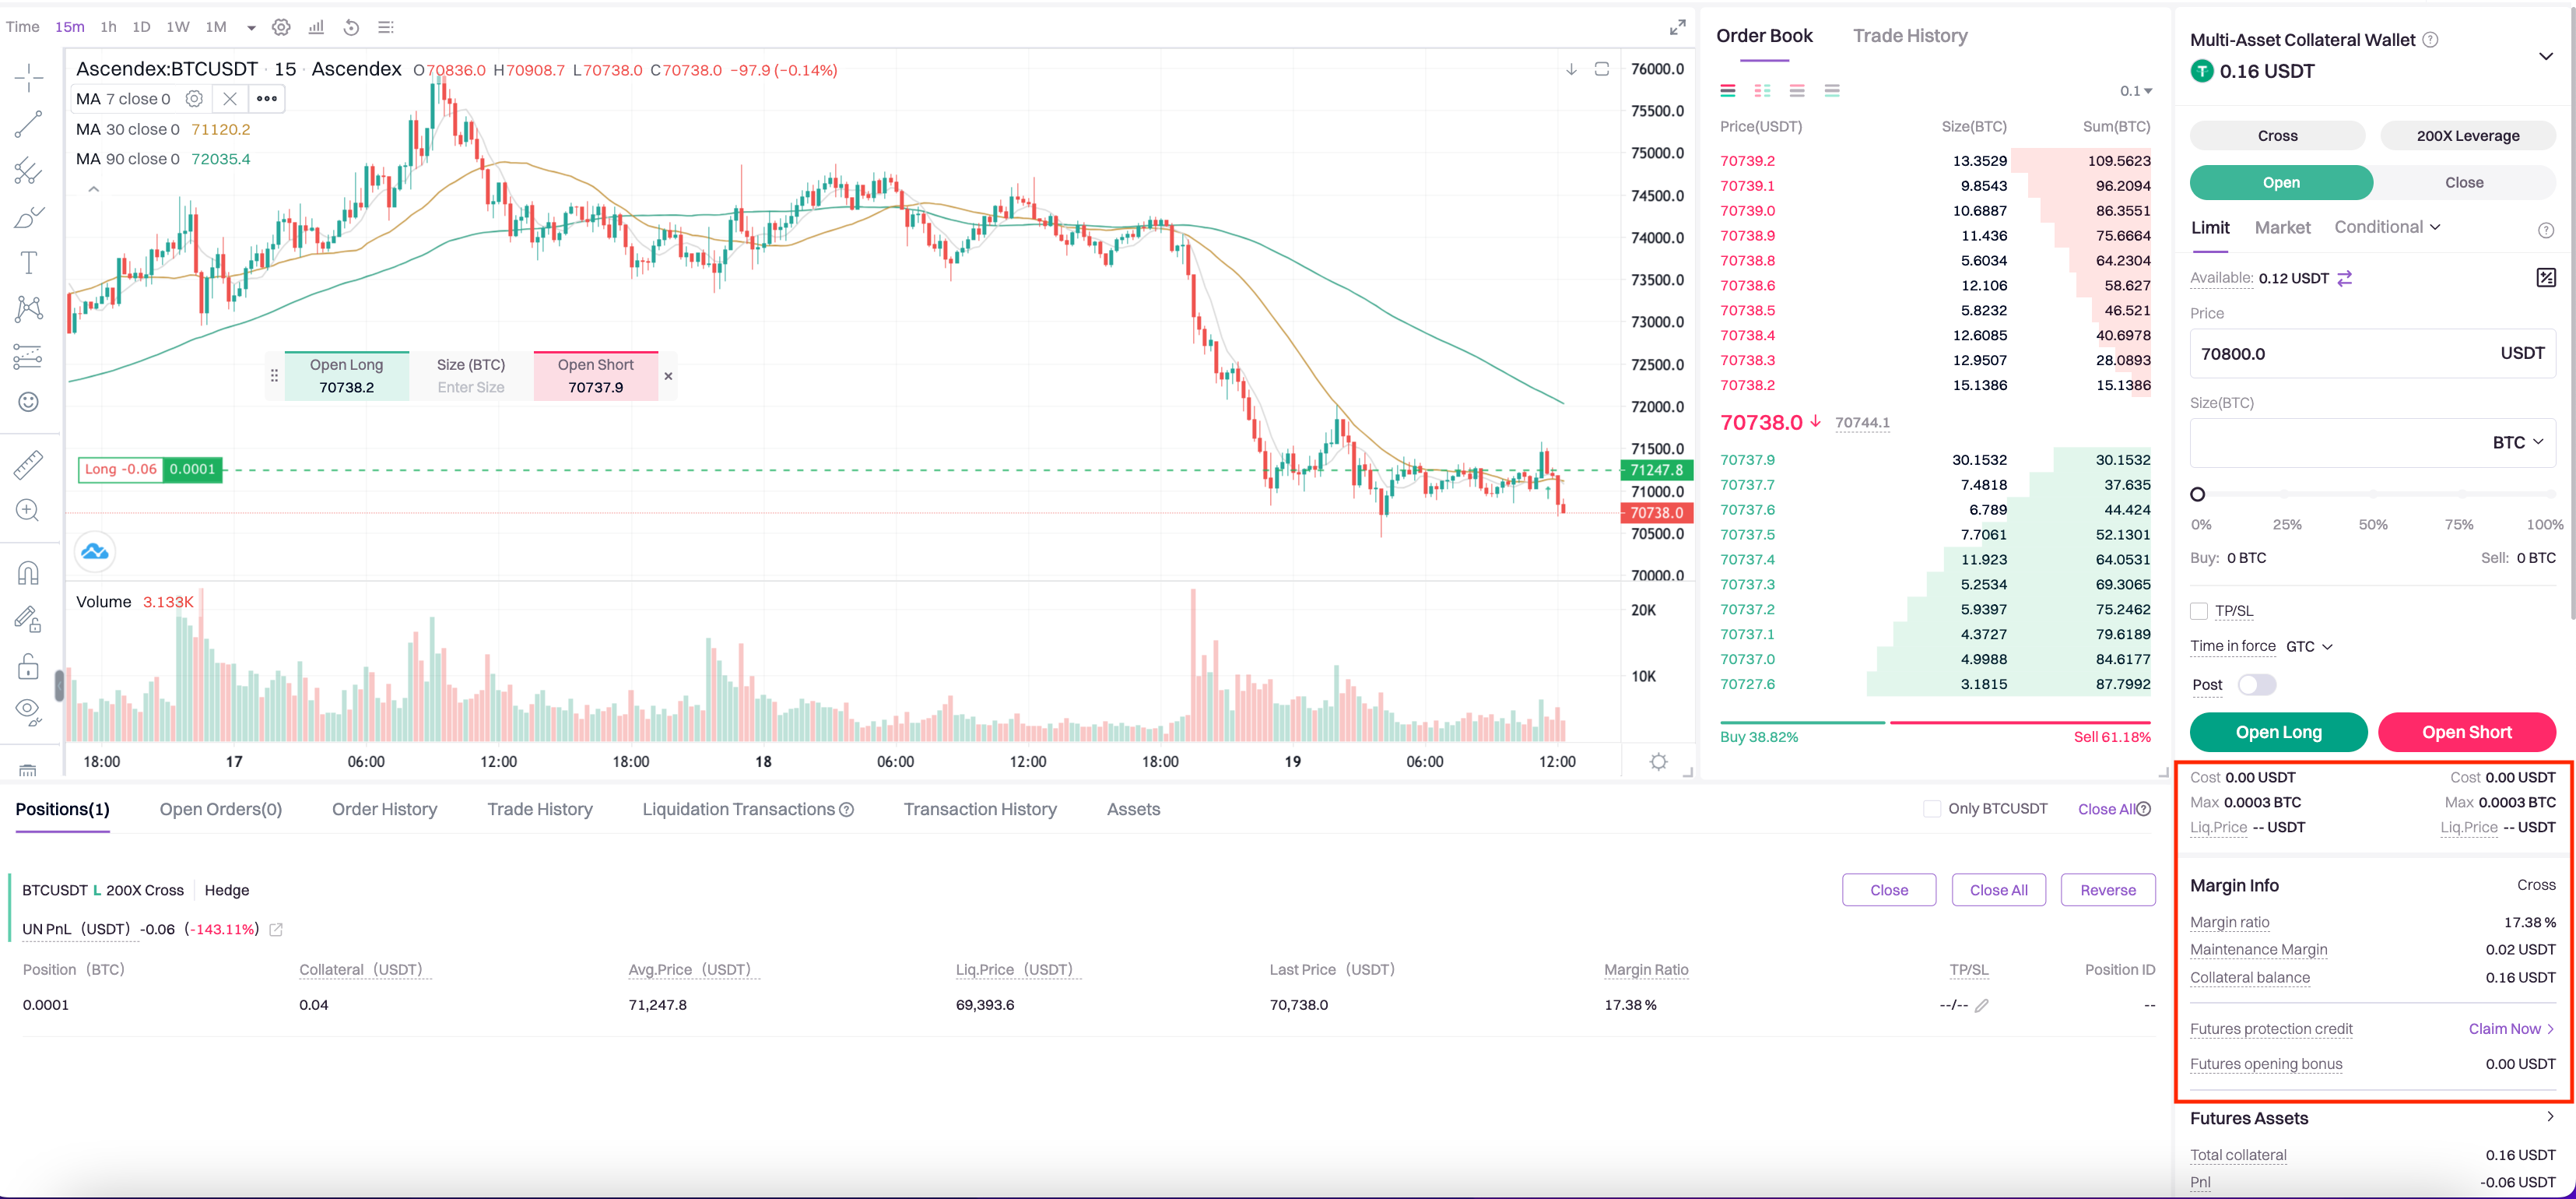The height and width of the screenshot is (1199, 2576).
Task: Check the Only BTCUSDT filter
Action: coord(1932,809)
